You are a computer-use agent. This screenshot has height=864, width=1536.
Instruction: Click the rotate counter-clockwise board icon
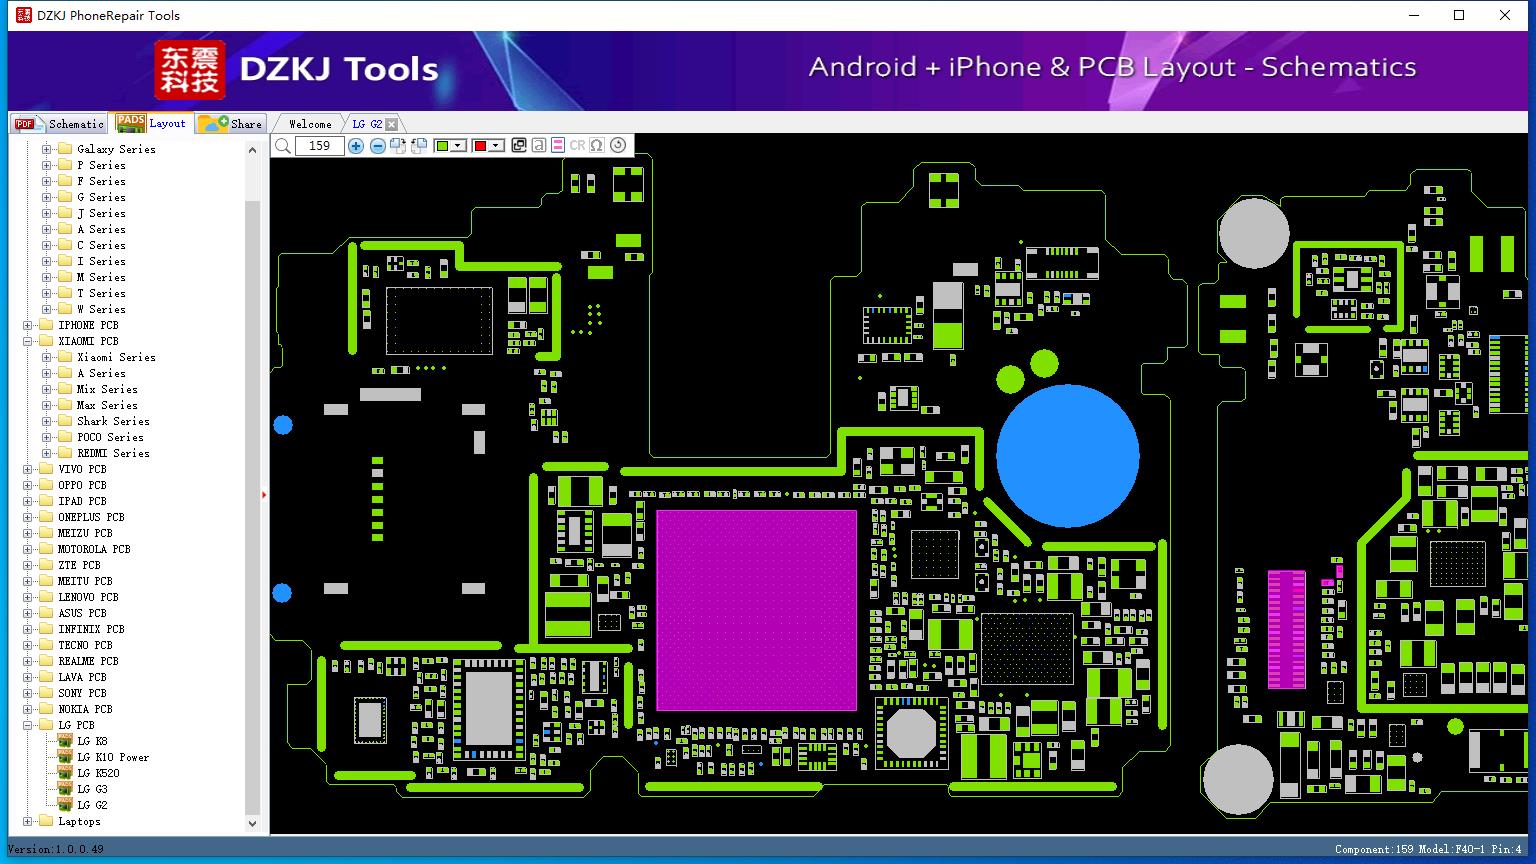pyautogui.click(x=419, y=146)
